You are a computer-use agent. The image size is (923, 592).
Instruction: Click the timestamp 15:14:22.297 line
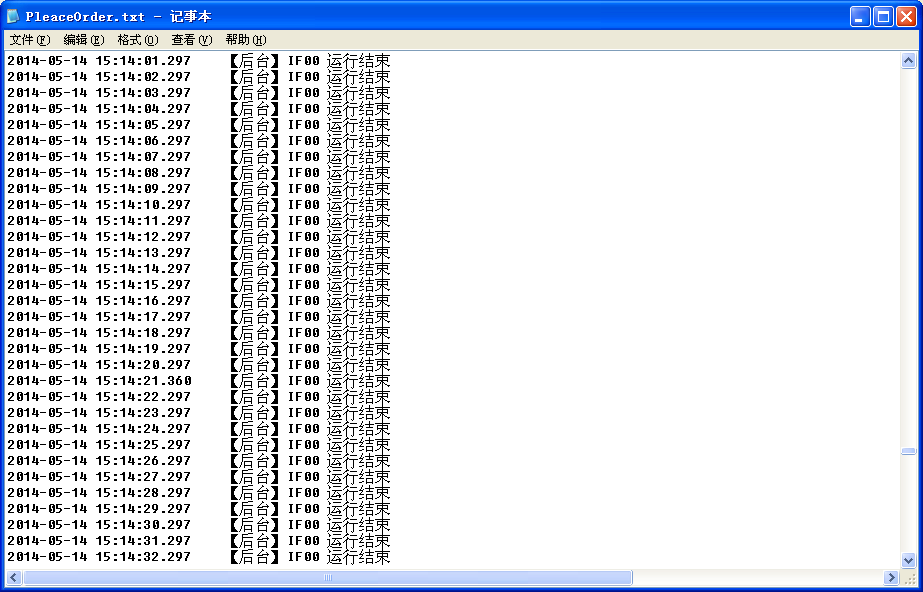click(198, 397)
